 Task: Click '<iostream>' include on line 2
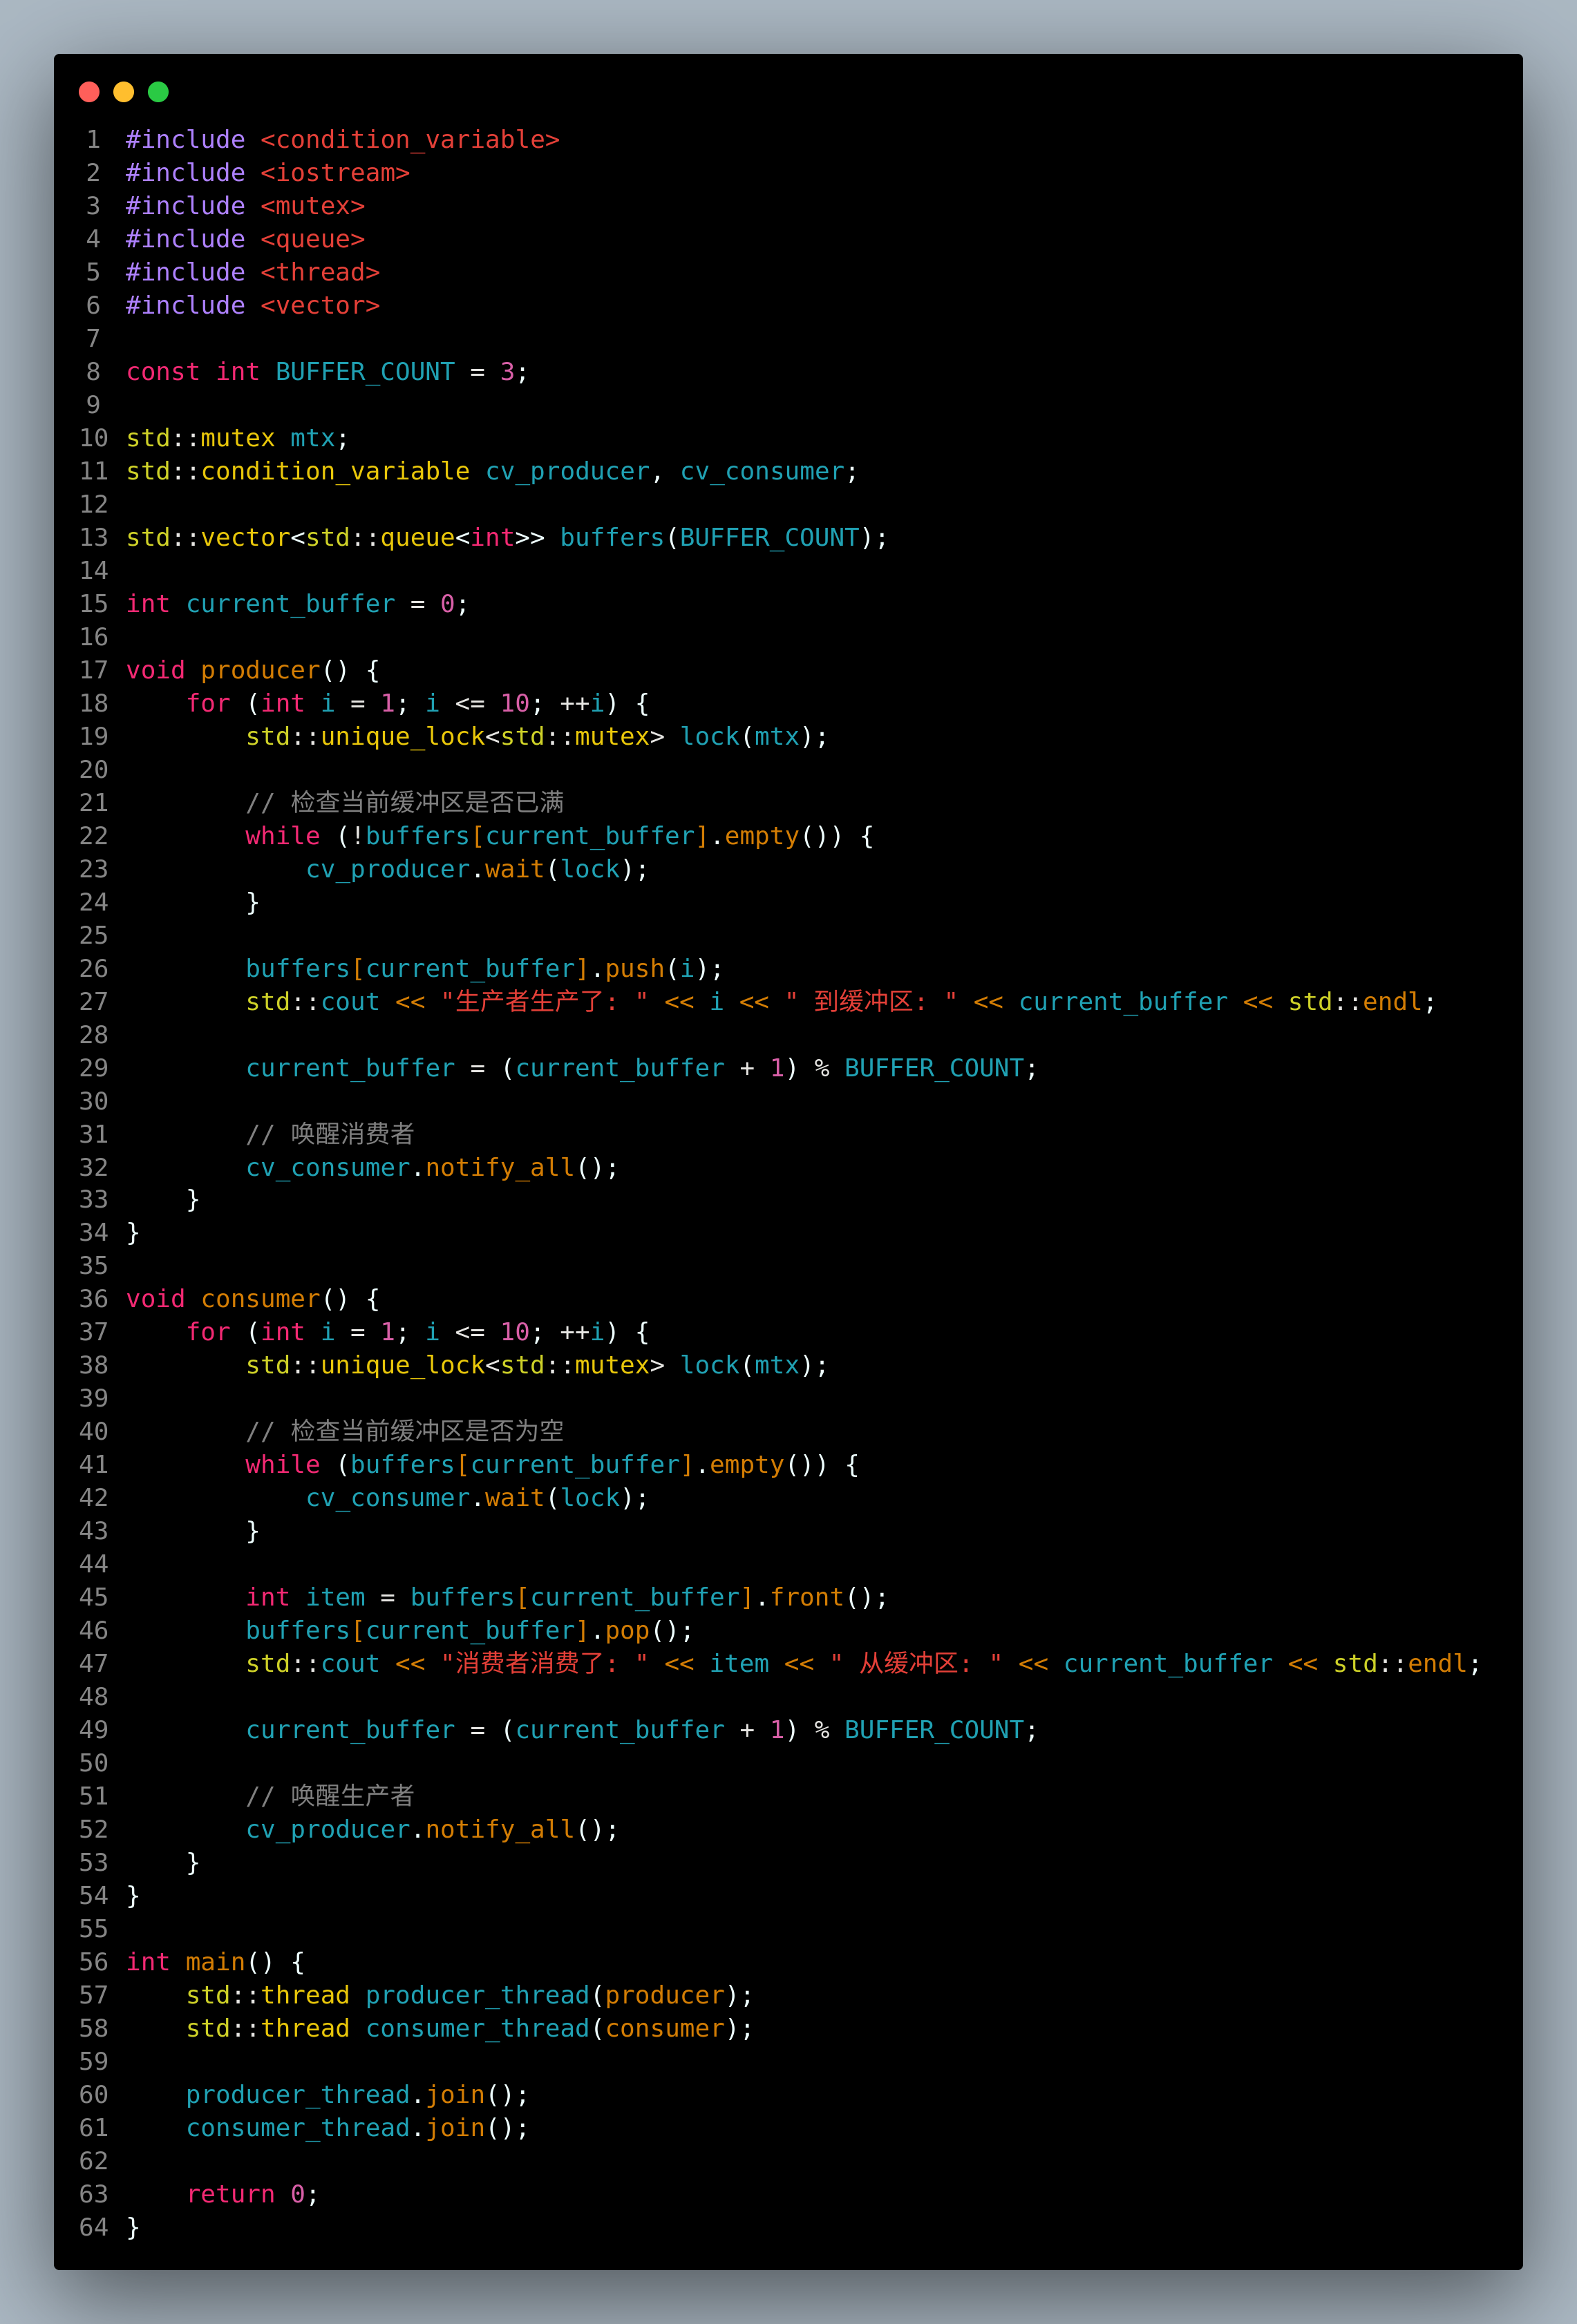335,173
